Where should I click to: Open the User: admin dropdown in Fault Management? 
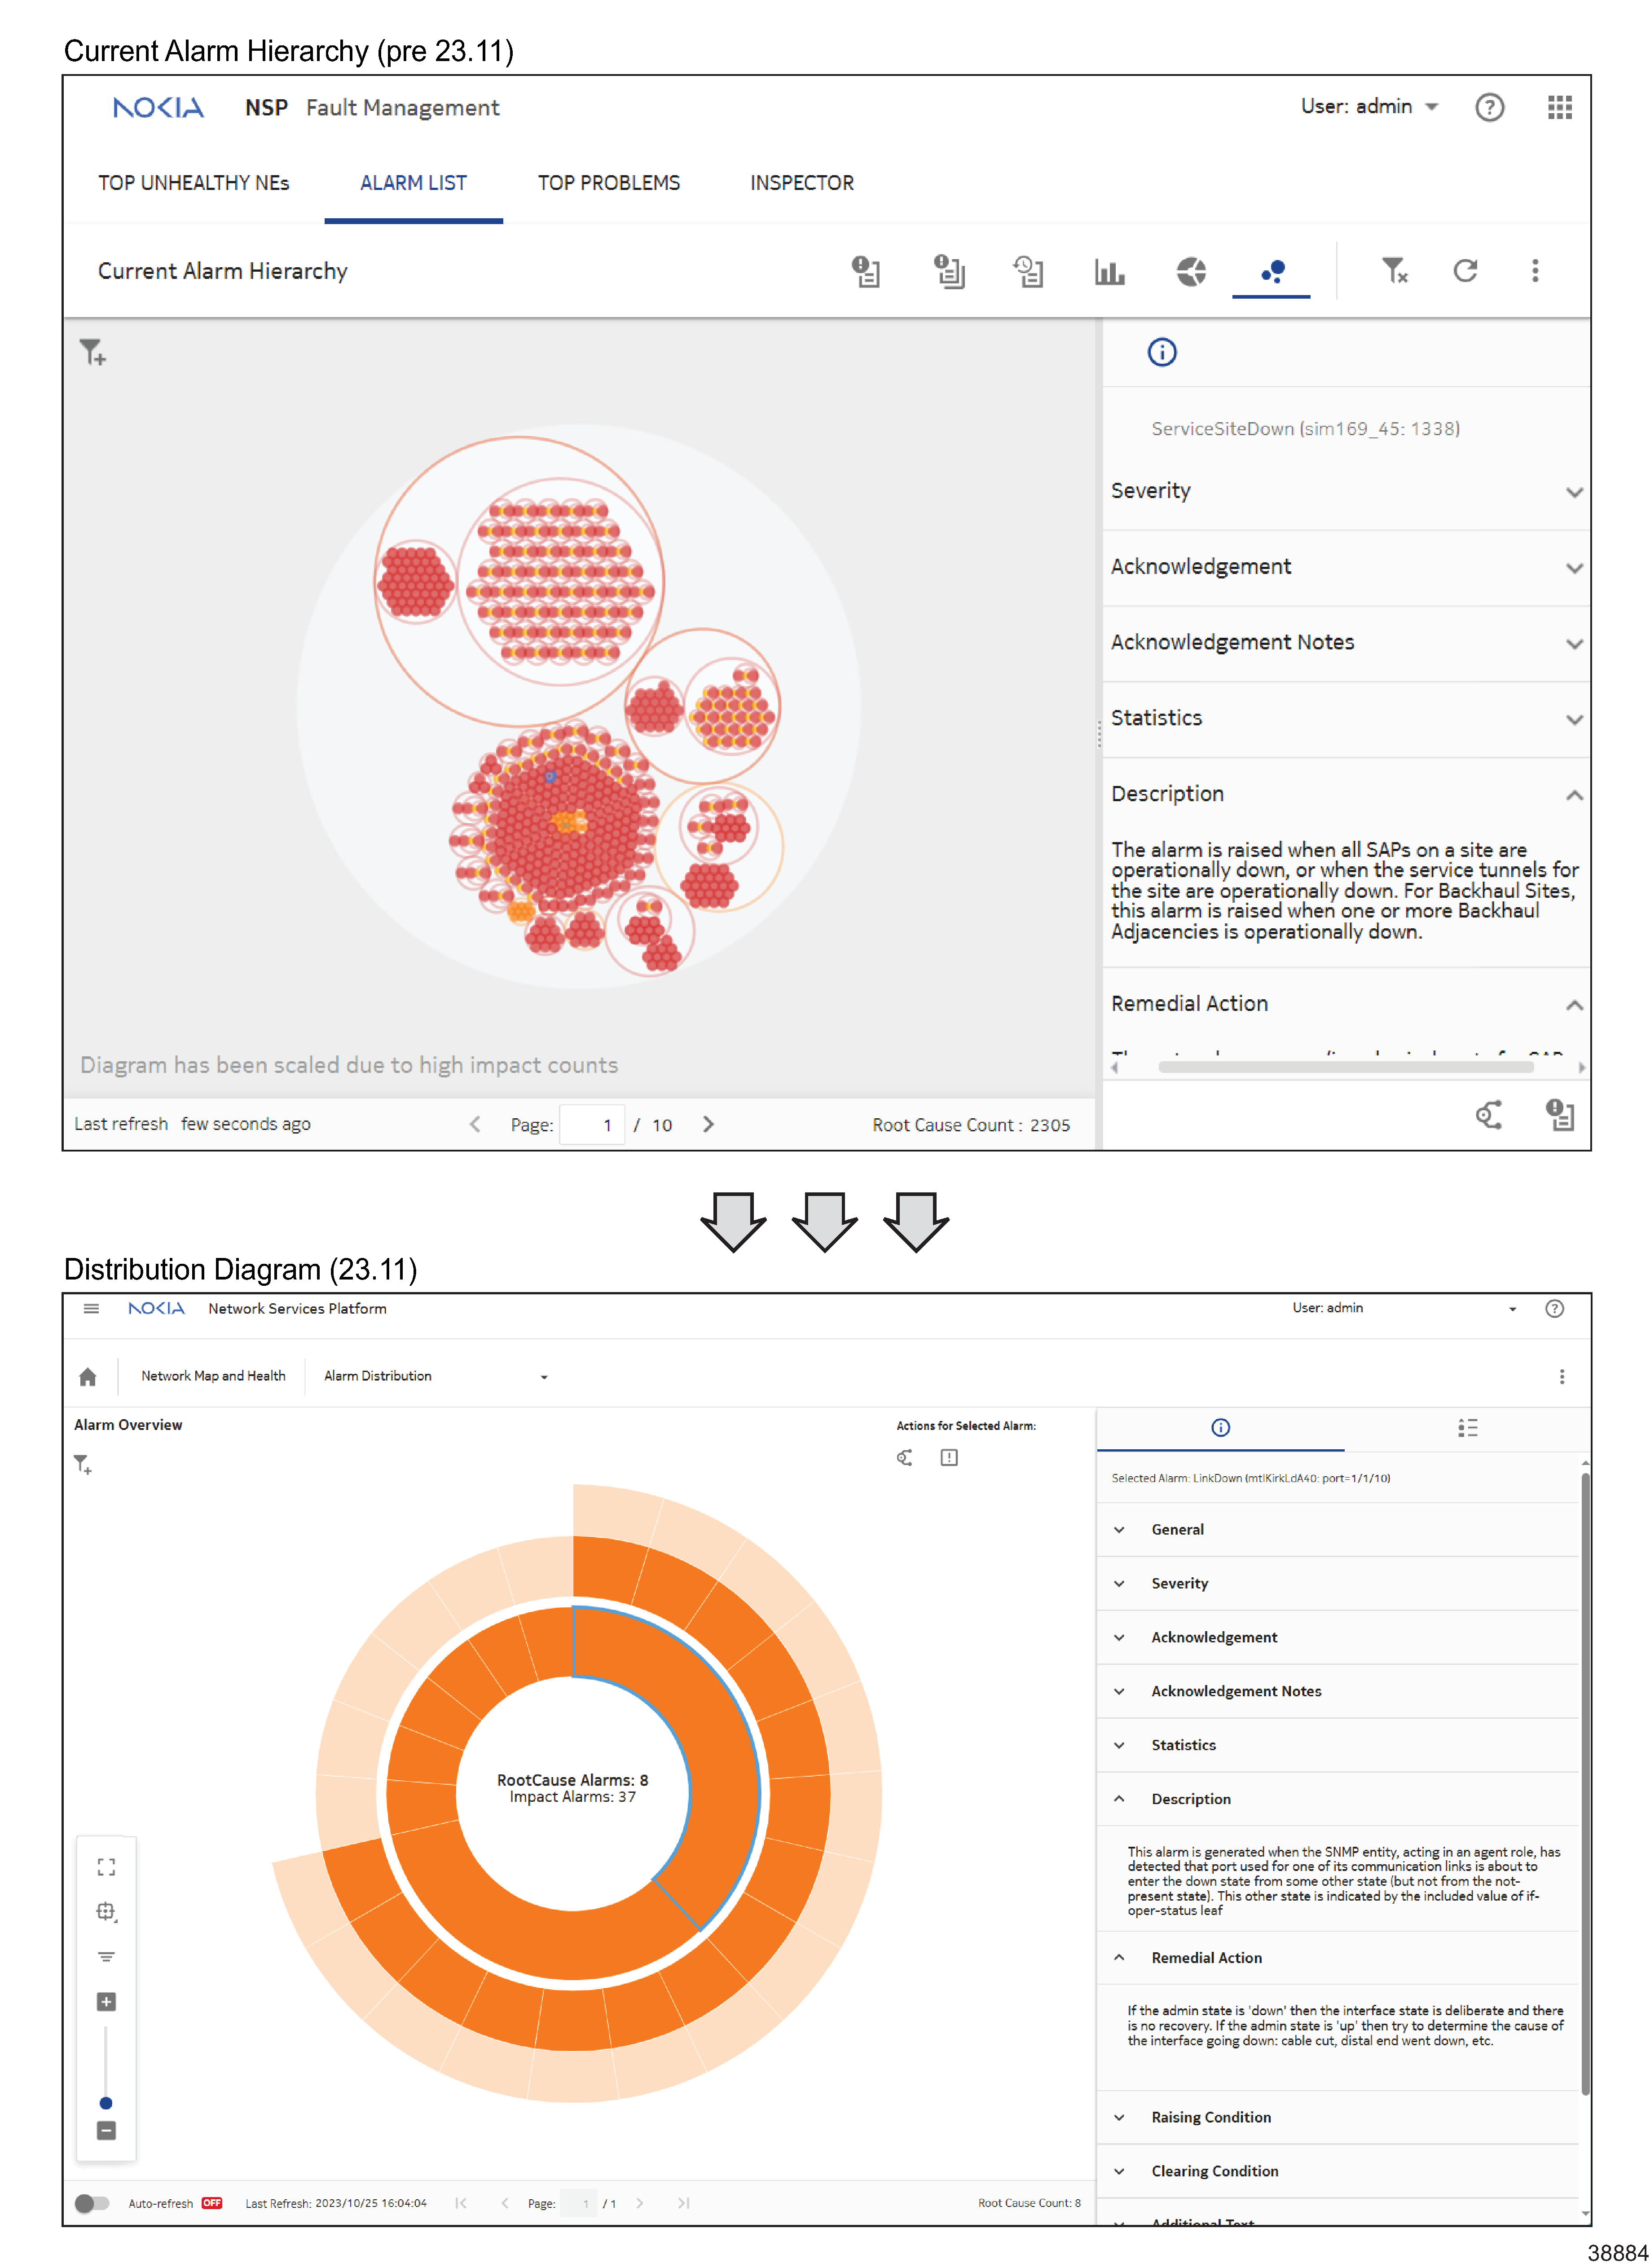pyautogui.click(x=1369, y=106)
